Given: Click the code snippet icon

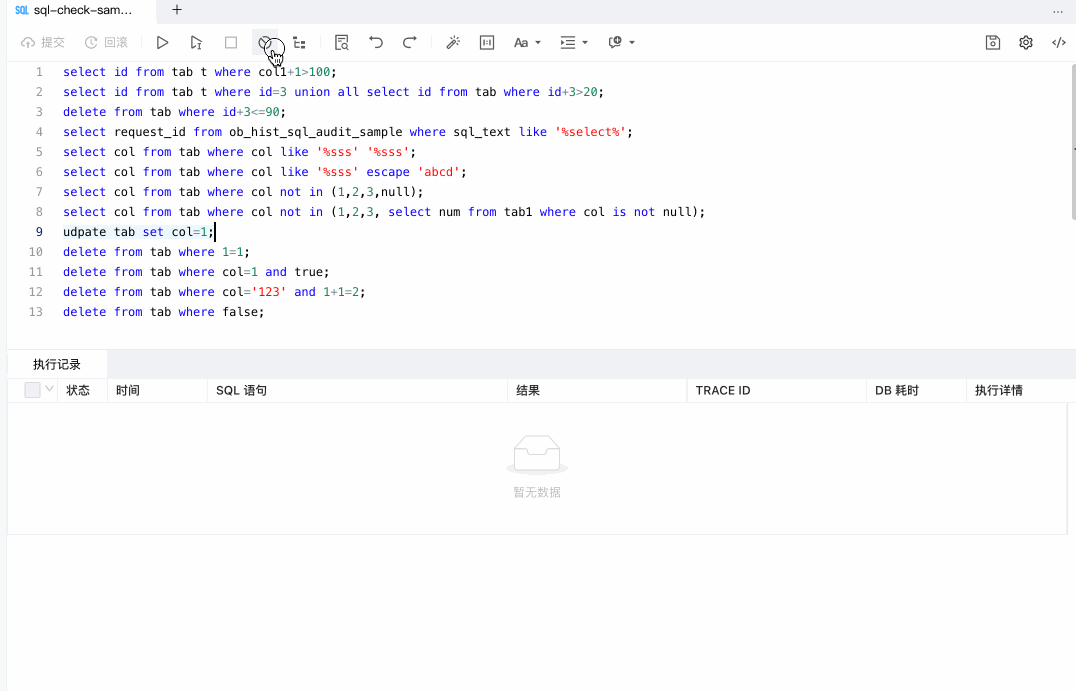Looking at the screenshot, I should pyautogui.click(x=1059, y=43).
